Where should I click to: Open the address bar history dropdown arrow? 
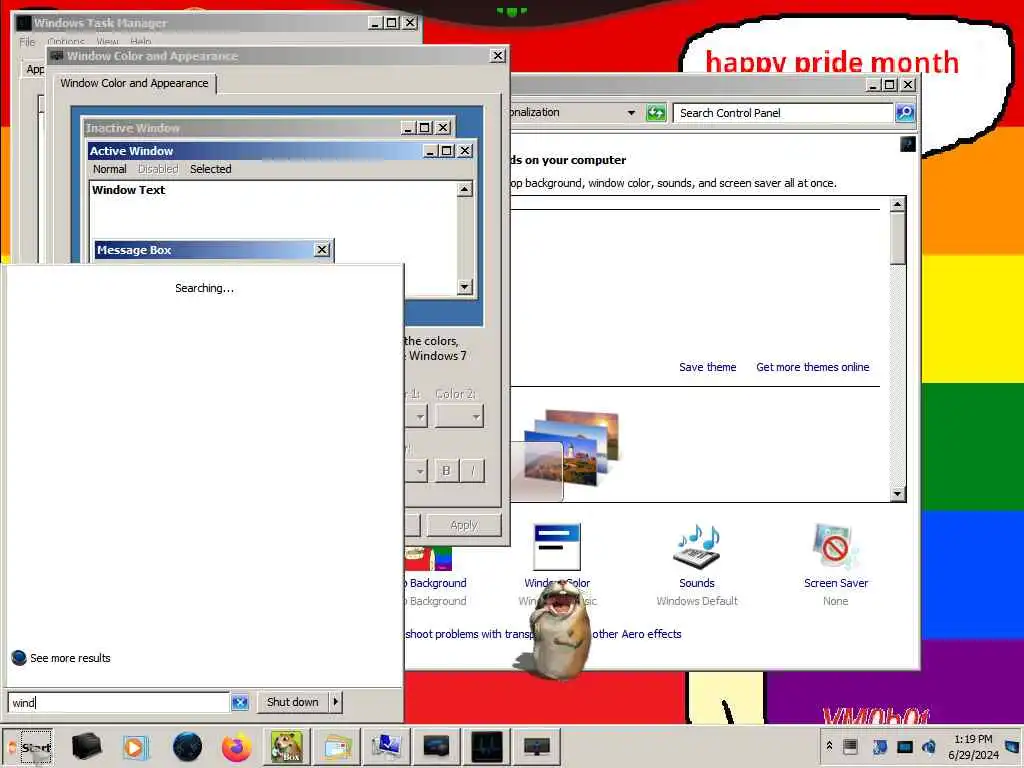point(631,113)
